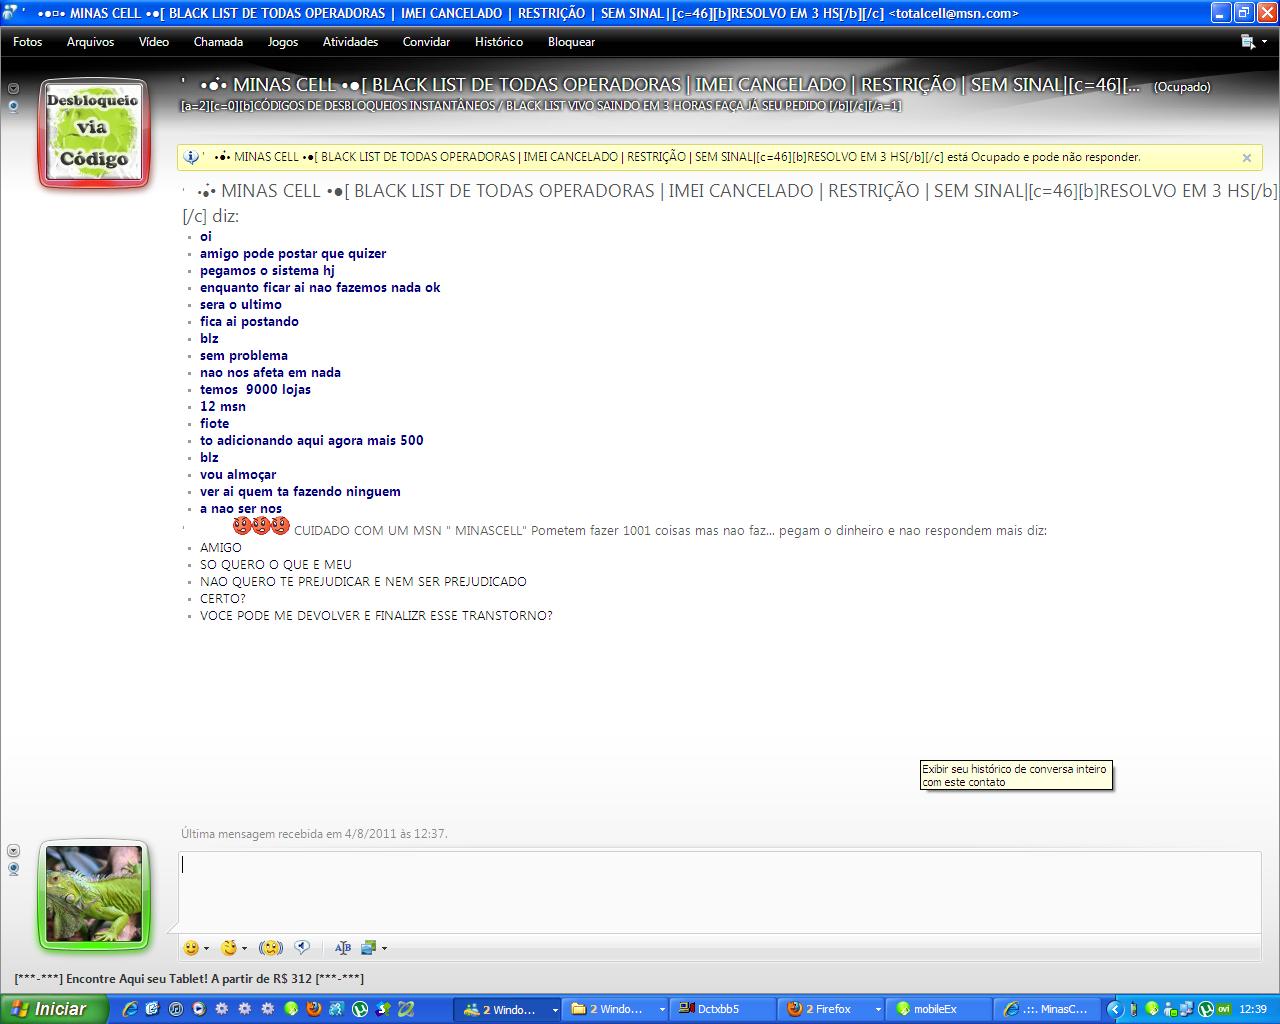Screen dimensions: 1280x1024
Task: Open the grouped folder windows taskbar button
Action: coord(615,1009)
